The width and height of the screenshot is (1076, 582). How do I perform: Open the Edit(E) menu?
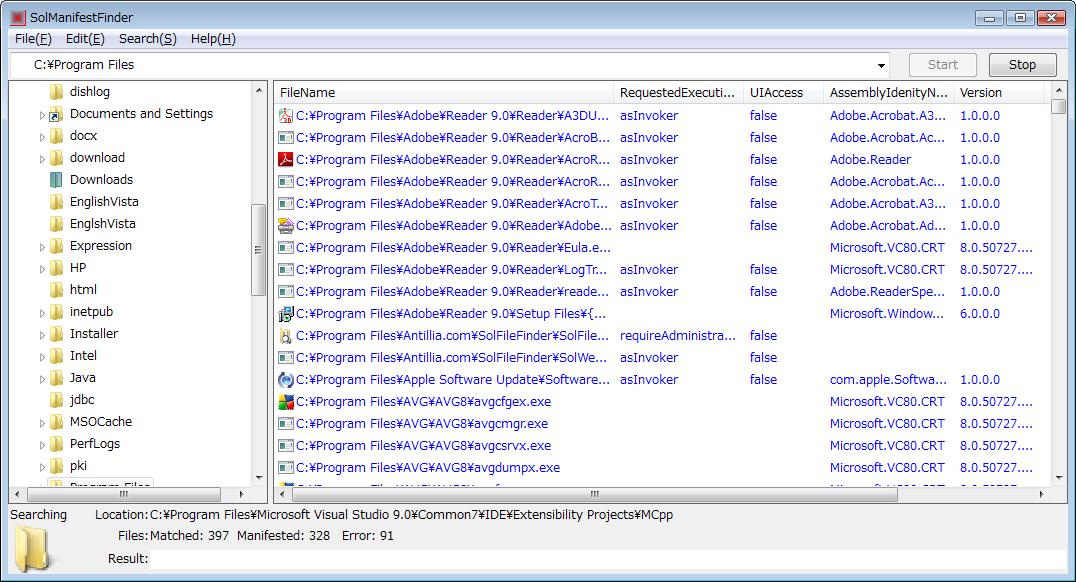85,39
